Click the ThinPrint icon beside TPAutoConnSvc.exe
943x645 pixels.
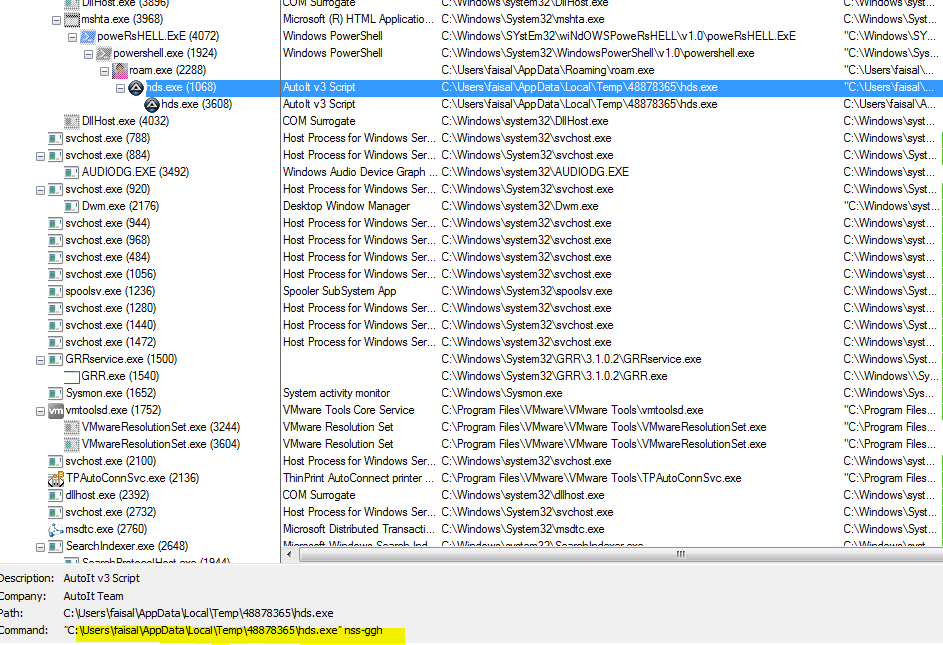tap(55, 477)
